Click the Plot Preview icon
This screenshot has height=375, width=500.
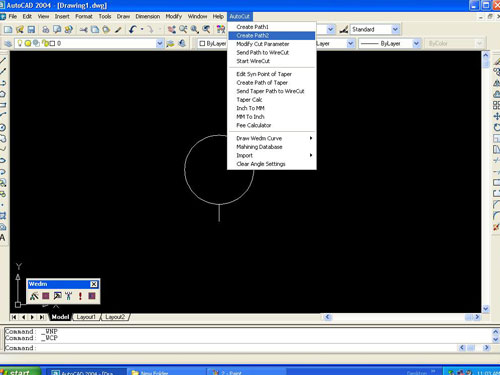pyautogui.click(x=57, y=30)
